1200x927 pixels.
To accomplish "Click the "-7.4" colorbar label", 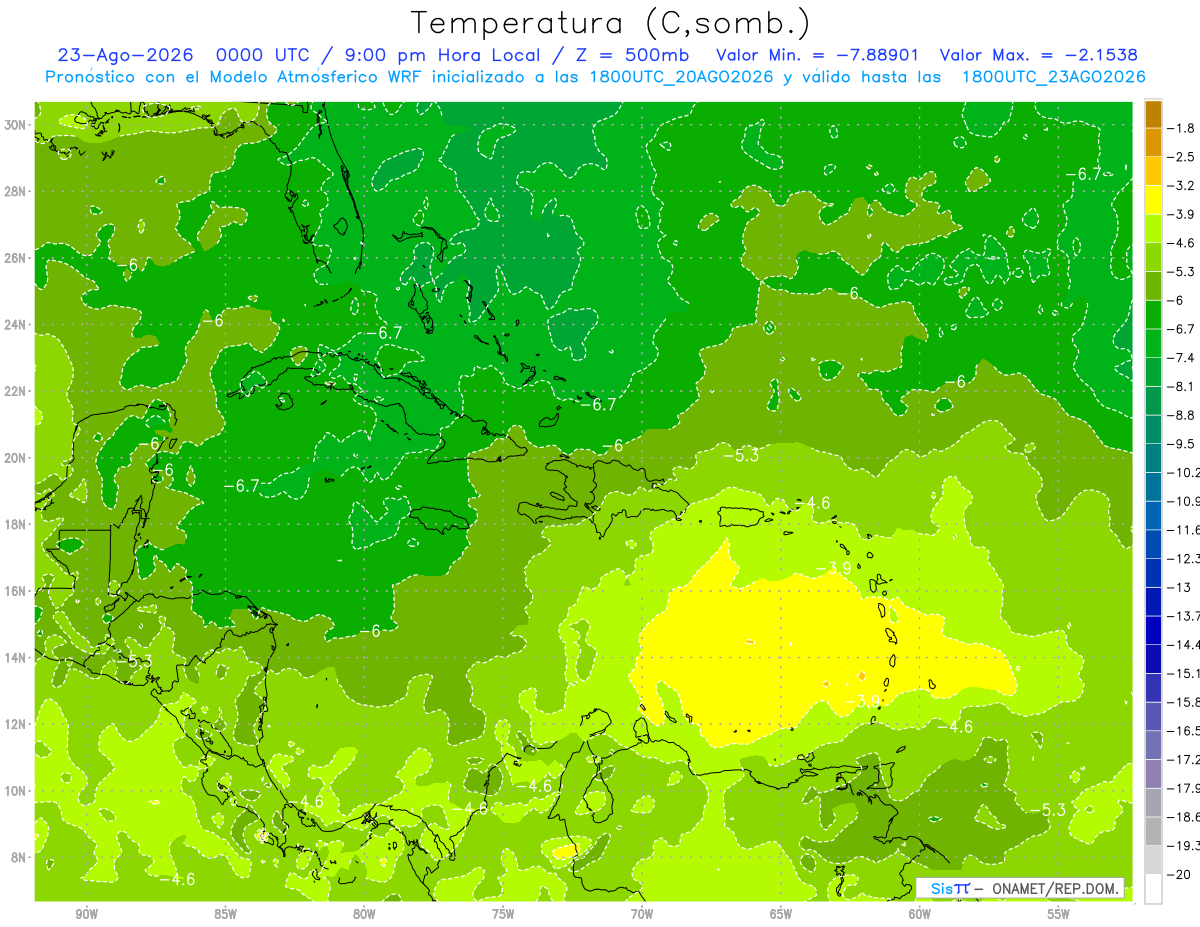I will tap(1182, 357).
